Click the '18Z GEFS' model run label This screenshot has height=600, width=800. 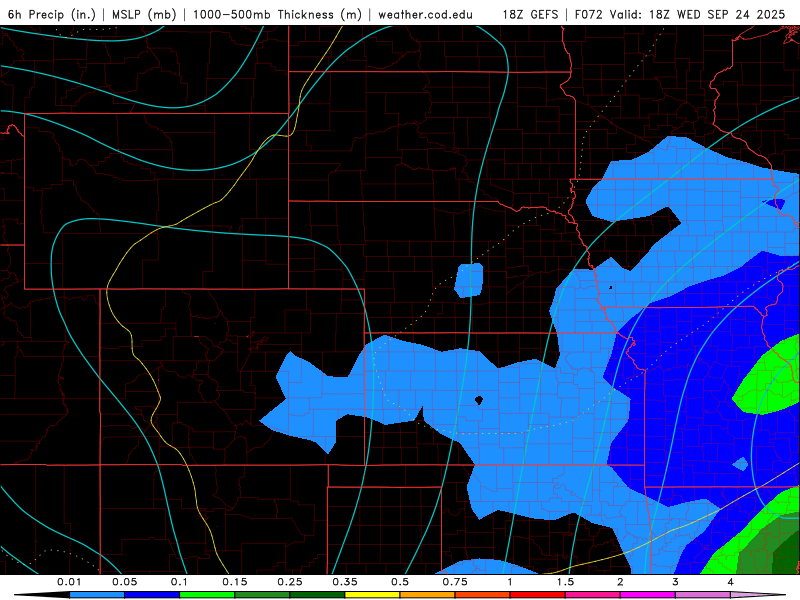coord(530,14)
